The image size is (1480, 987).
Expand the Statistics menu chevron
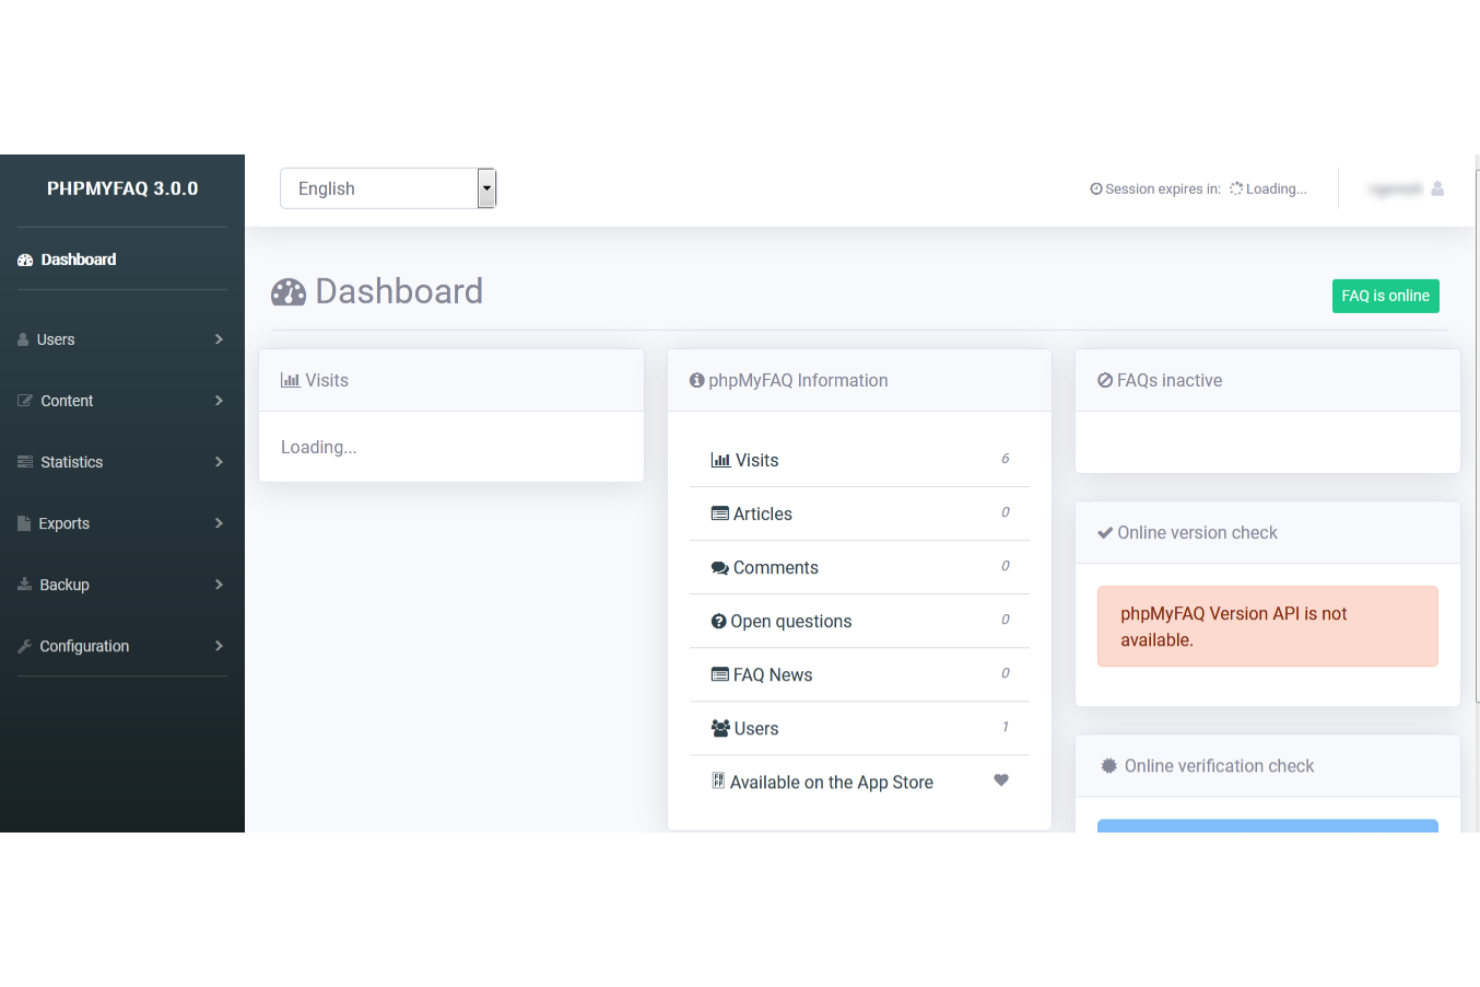219,462
